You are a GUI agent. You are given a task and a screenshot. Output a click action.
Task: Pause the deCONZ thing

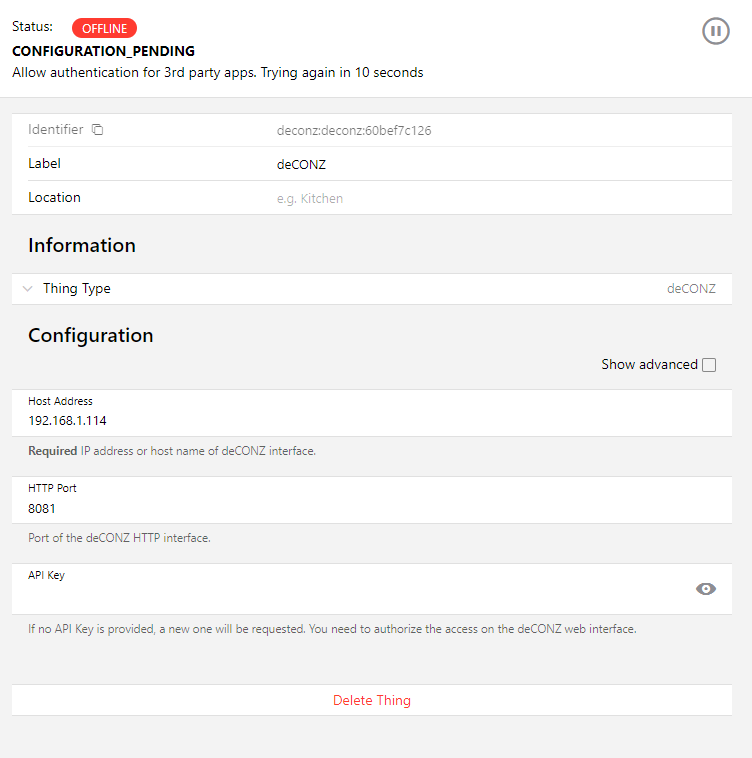tap(715, 31)
